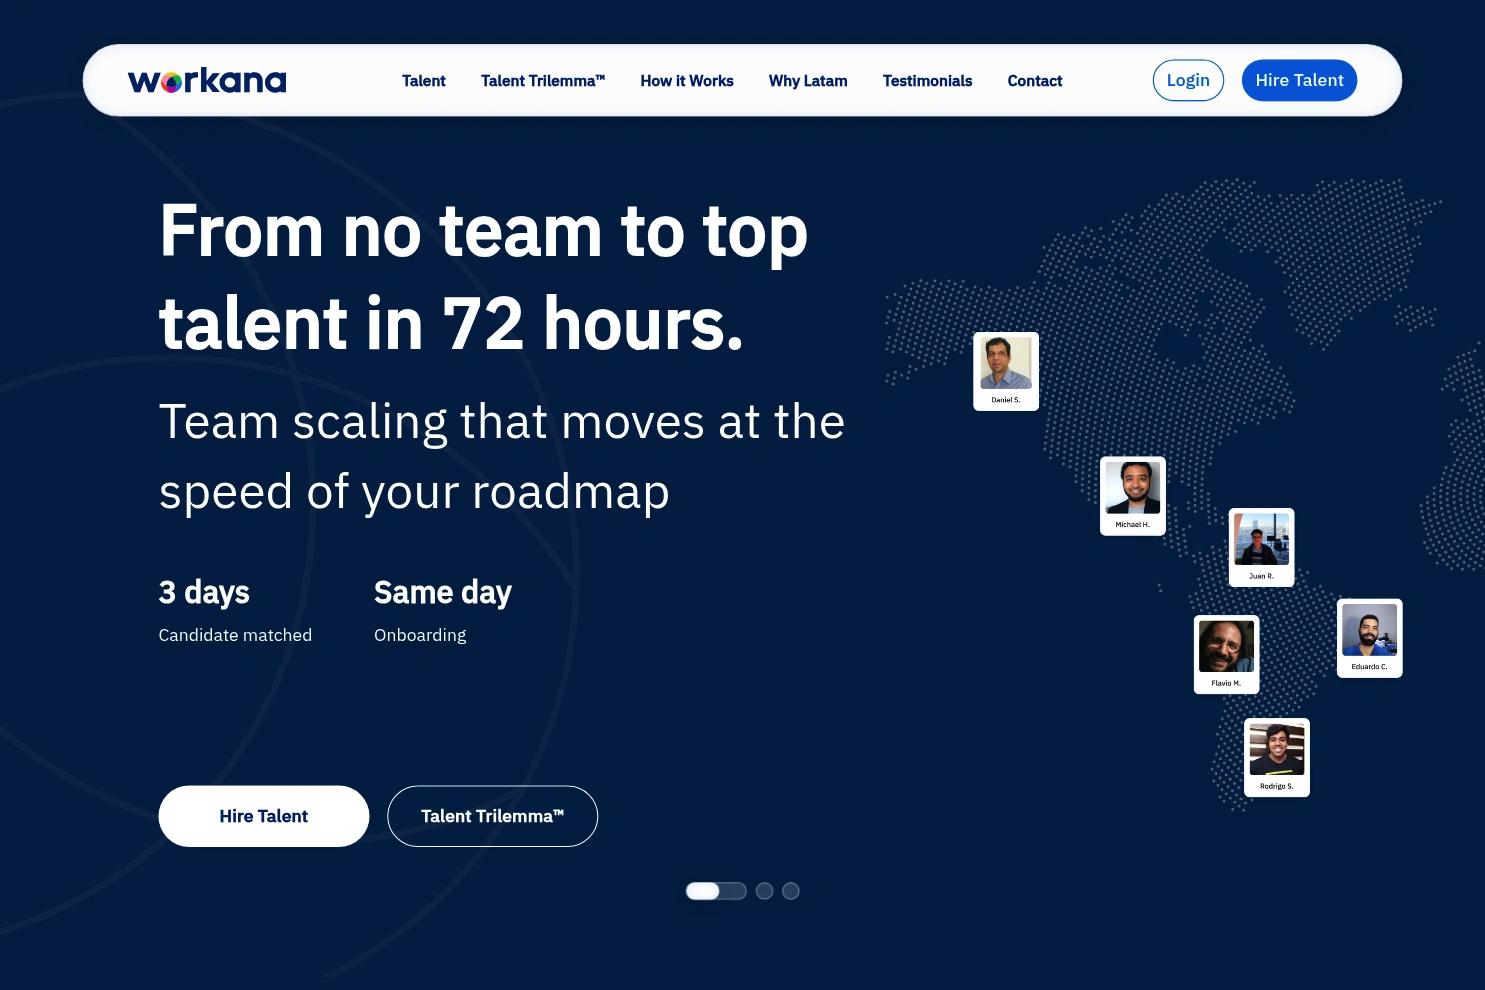Click the headline "From no team to top talent in 72 hours."
The height and width of the screenshot is (990, 1485).
click(484, 277)
